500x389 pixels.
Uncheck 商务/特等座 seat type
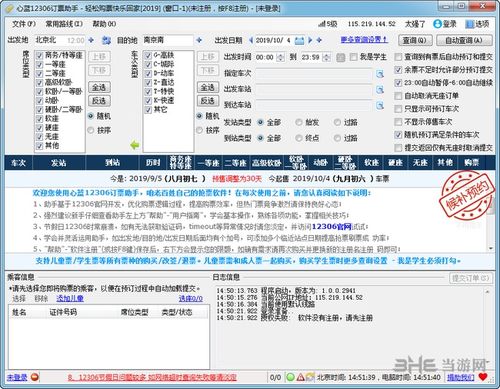pos(39,55)
